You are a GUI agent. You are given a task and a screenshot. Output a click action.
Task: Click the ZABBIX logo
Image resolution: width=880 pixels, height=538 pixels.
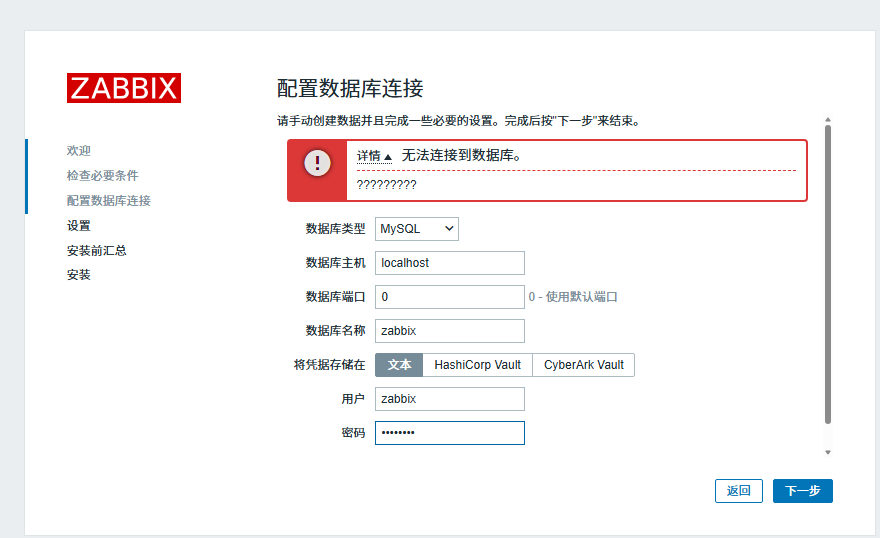coord(124,88)
